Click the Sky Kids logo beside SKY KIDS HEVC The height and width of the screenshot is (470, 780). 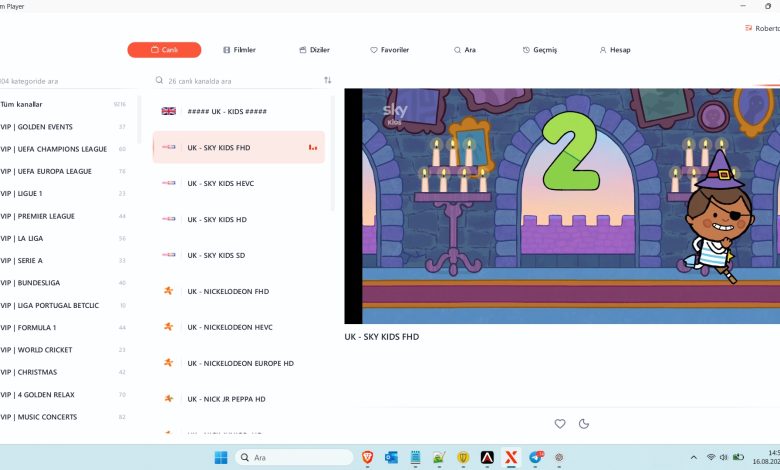point(169,183)
